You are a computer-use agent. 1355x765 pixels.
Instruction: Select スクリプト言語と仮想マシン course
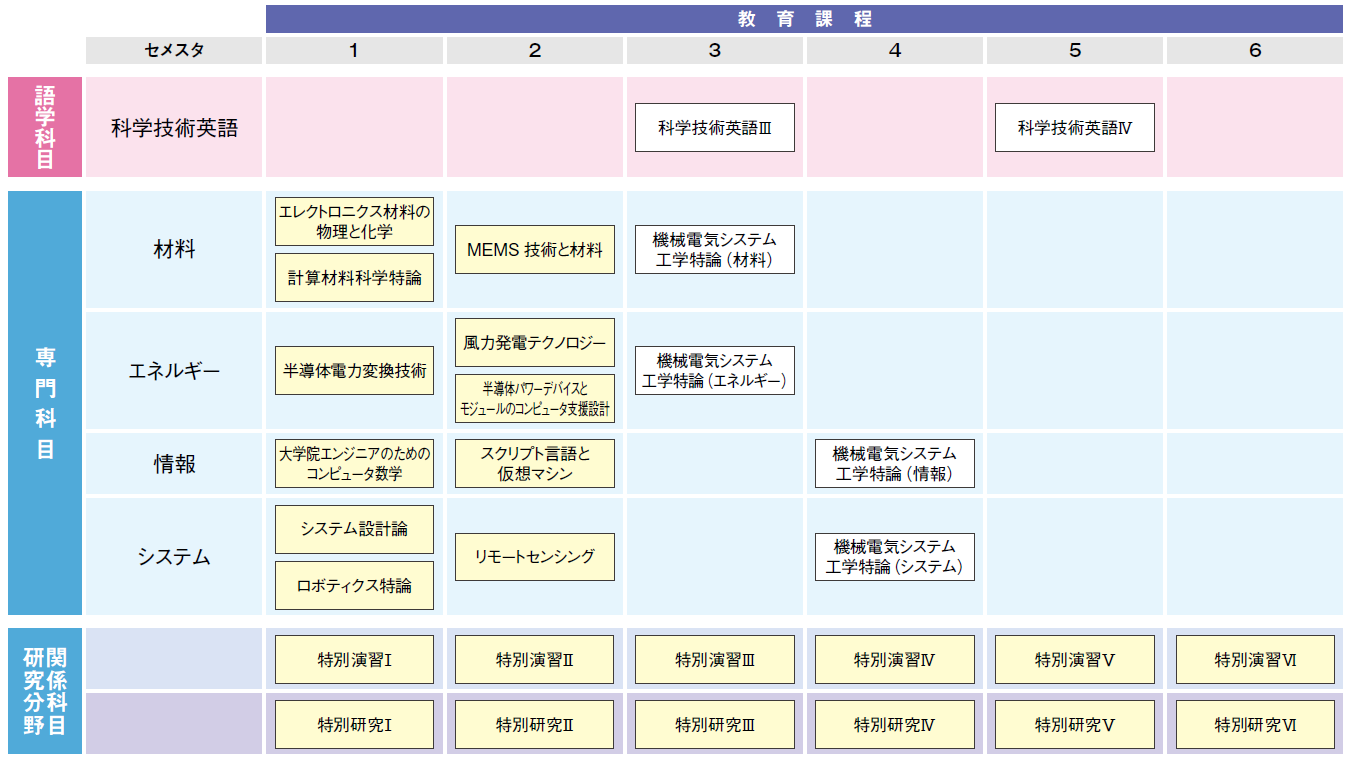tap(535, 463)
